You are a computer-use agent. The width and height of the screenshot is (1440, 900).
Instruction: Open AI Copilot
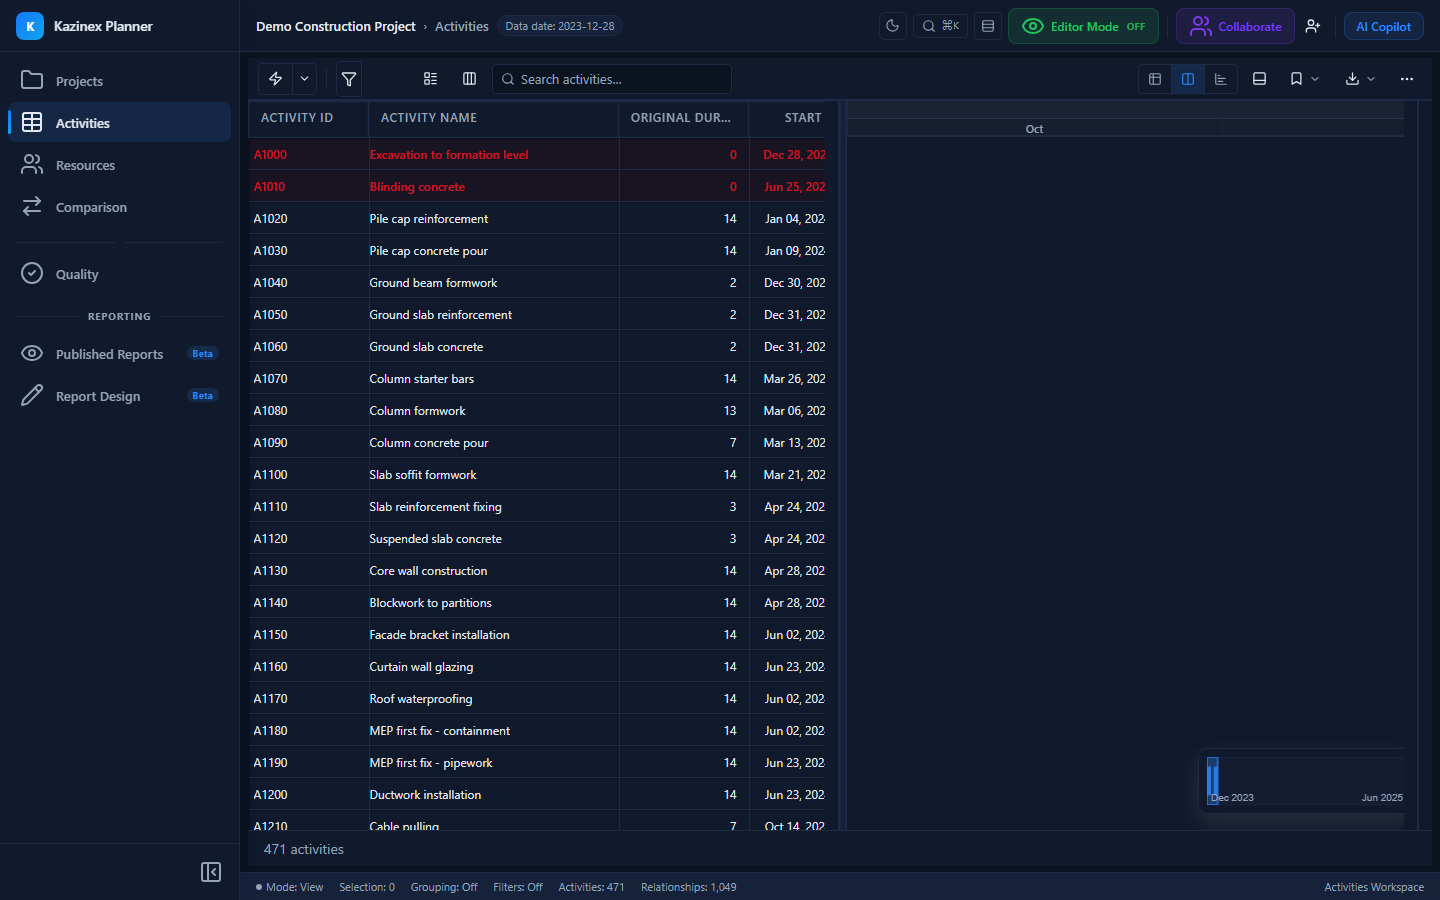tap(1383, 26)
